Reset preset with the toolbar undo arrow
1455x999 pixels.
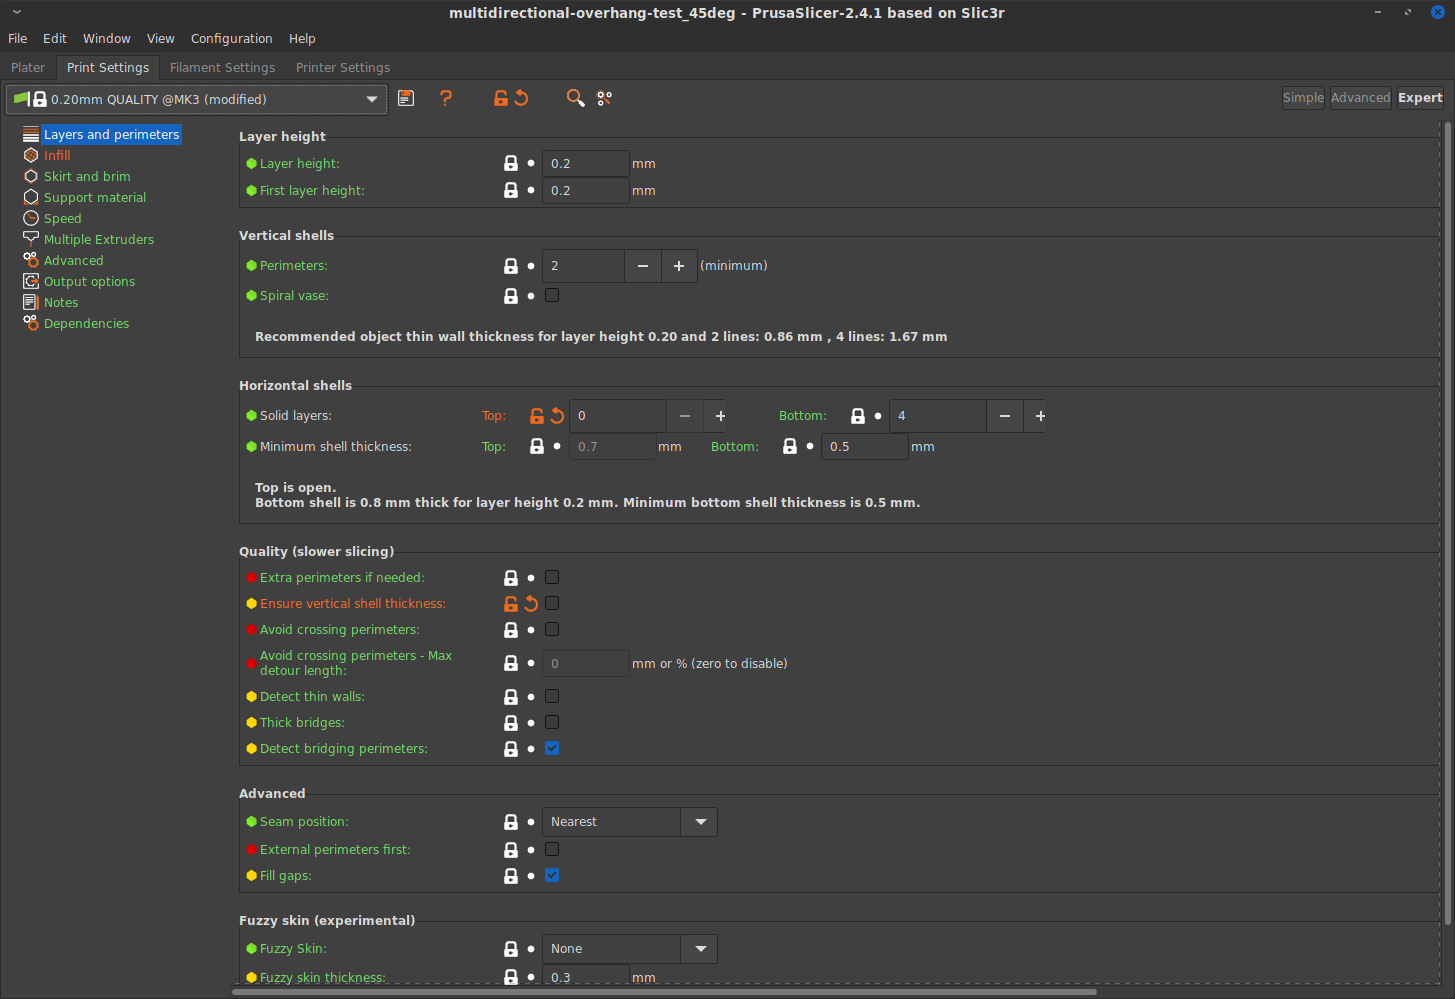click(521, 98)
